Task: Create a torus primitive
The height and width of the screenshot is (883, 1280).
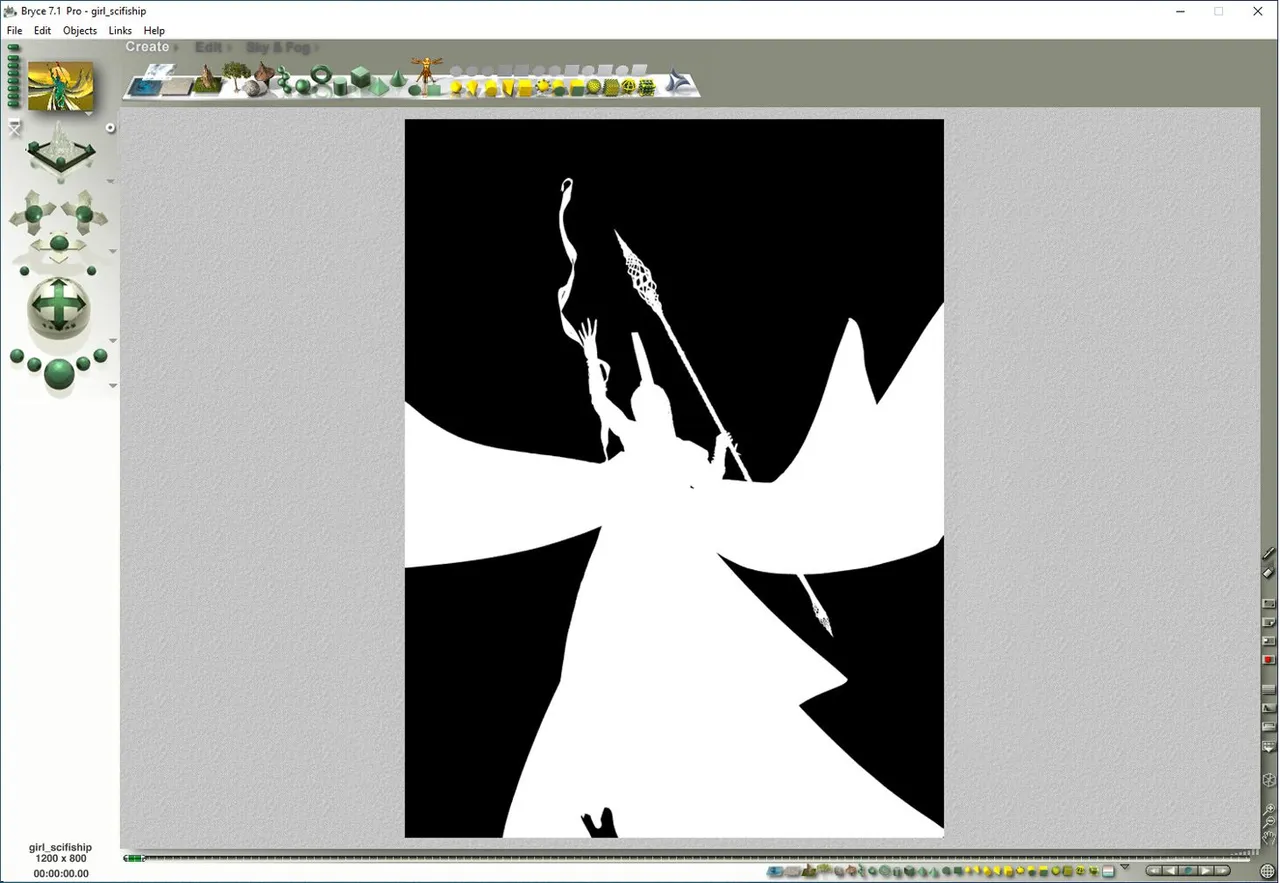Action: pyautogui.click(x=321, y=76)
